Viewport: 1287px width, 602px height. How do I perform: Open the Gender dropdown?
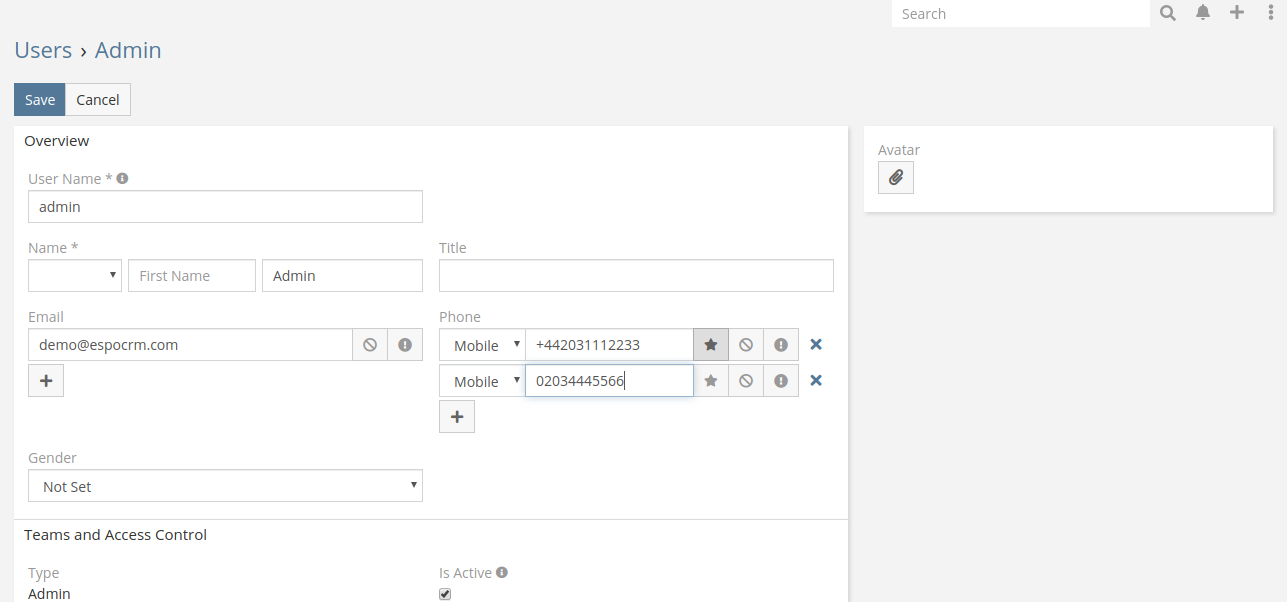(x=225, y=487)
